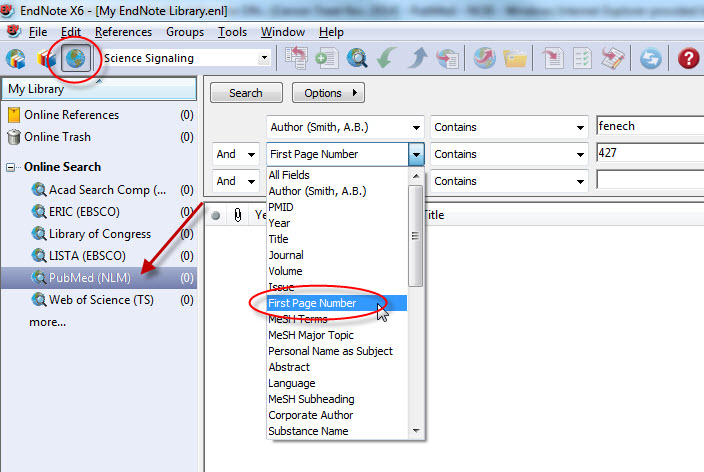Open the Science Signaling style dropdown
Image resolution: width=704 pixels, height=472 pixels.
[x=264, y=57]
